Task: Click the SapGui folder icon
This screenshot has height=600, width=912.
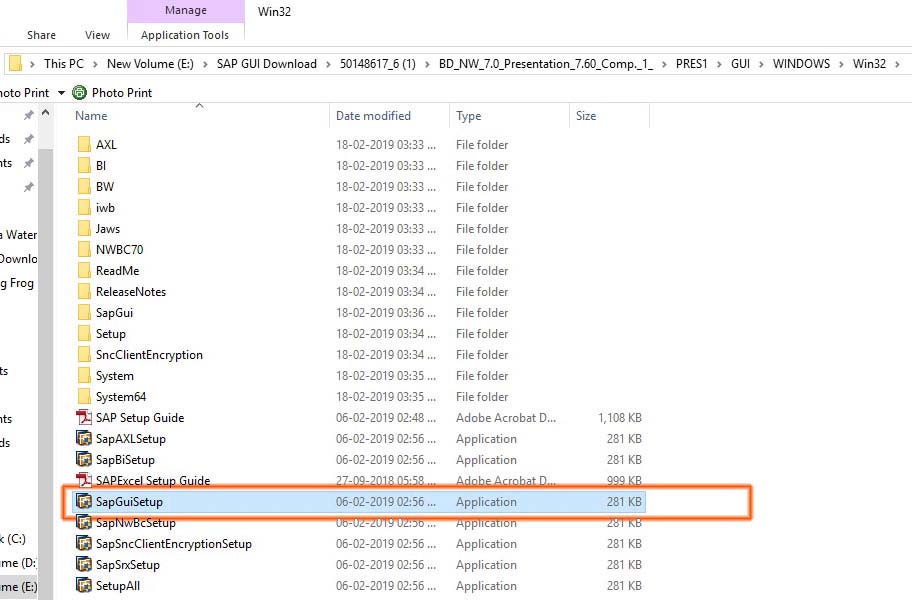Action: tap(84, 312)
